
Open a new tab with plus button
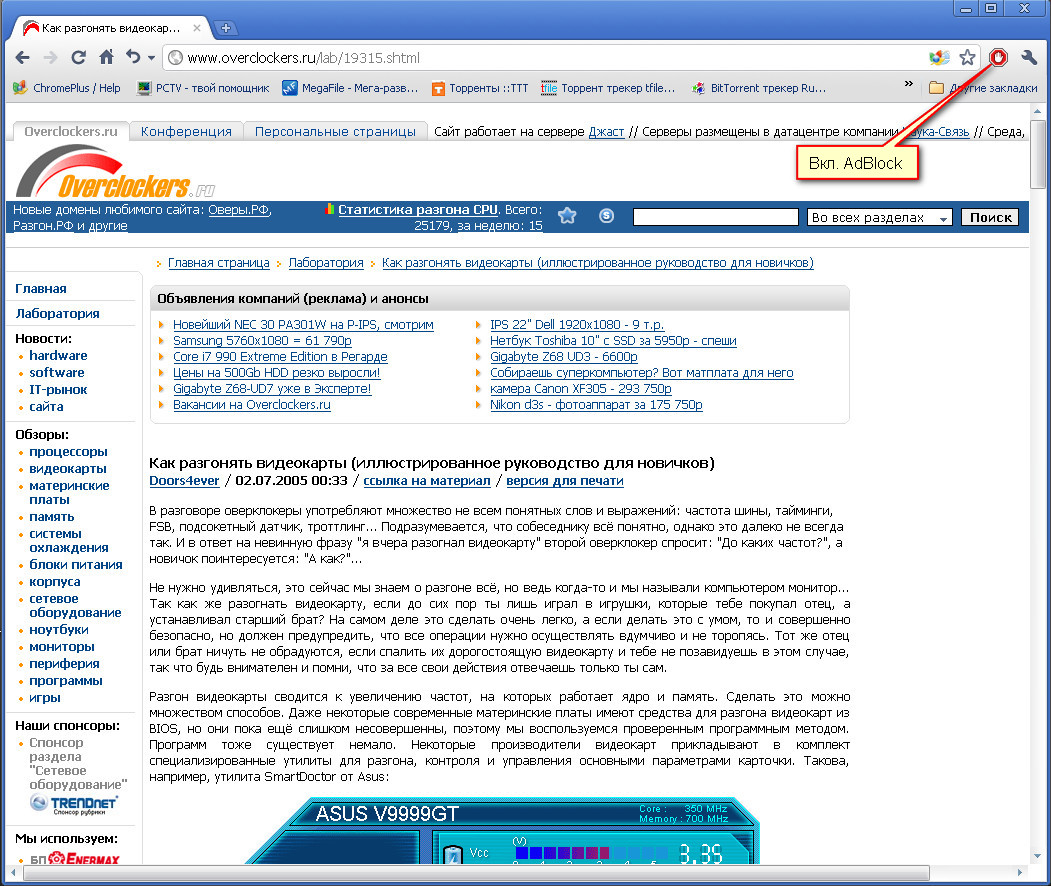226,28
